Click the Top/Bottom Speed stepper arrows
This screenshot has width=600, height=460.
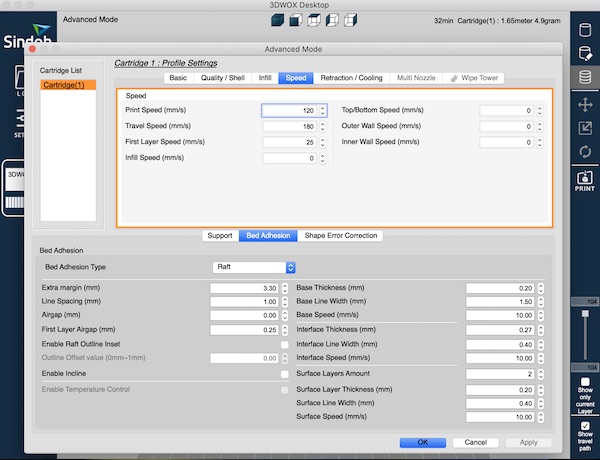click(540, 111)
